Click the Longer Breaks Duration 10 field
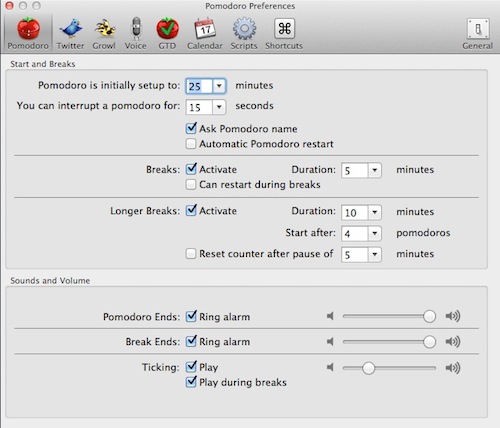The height and width of the screenshot is (428, 500). tap(355, 212)
